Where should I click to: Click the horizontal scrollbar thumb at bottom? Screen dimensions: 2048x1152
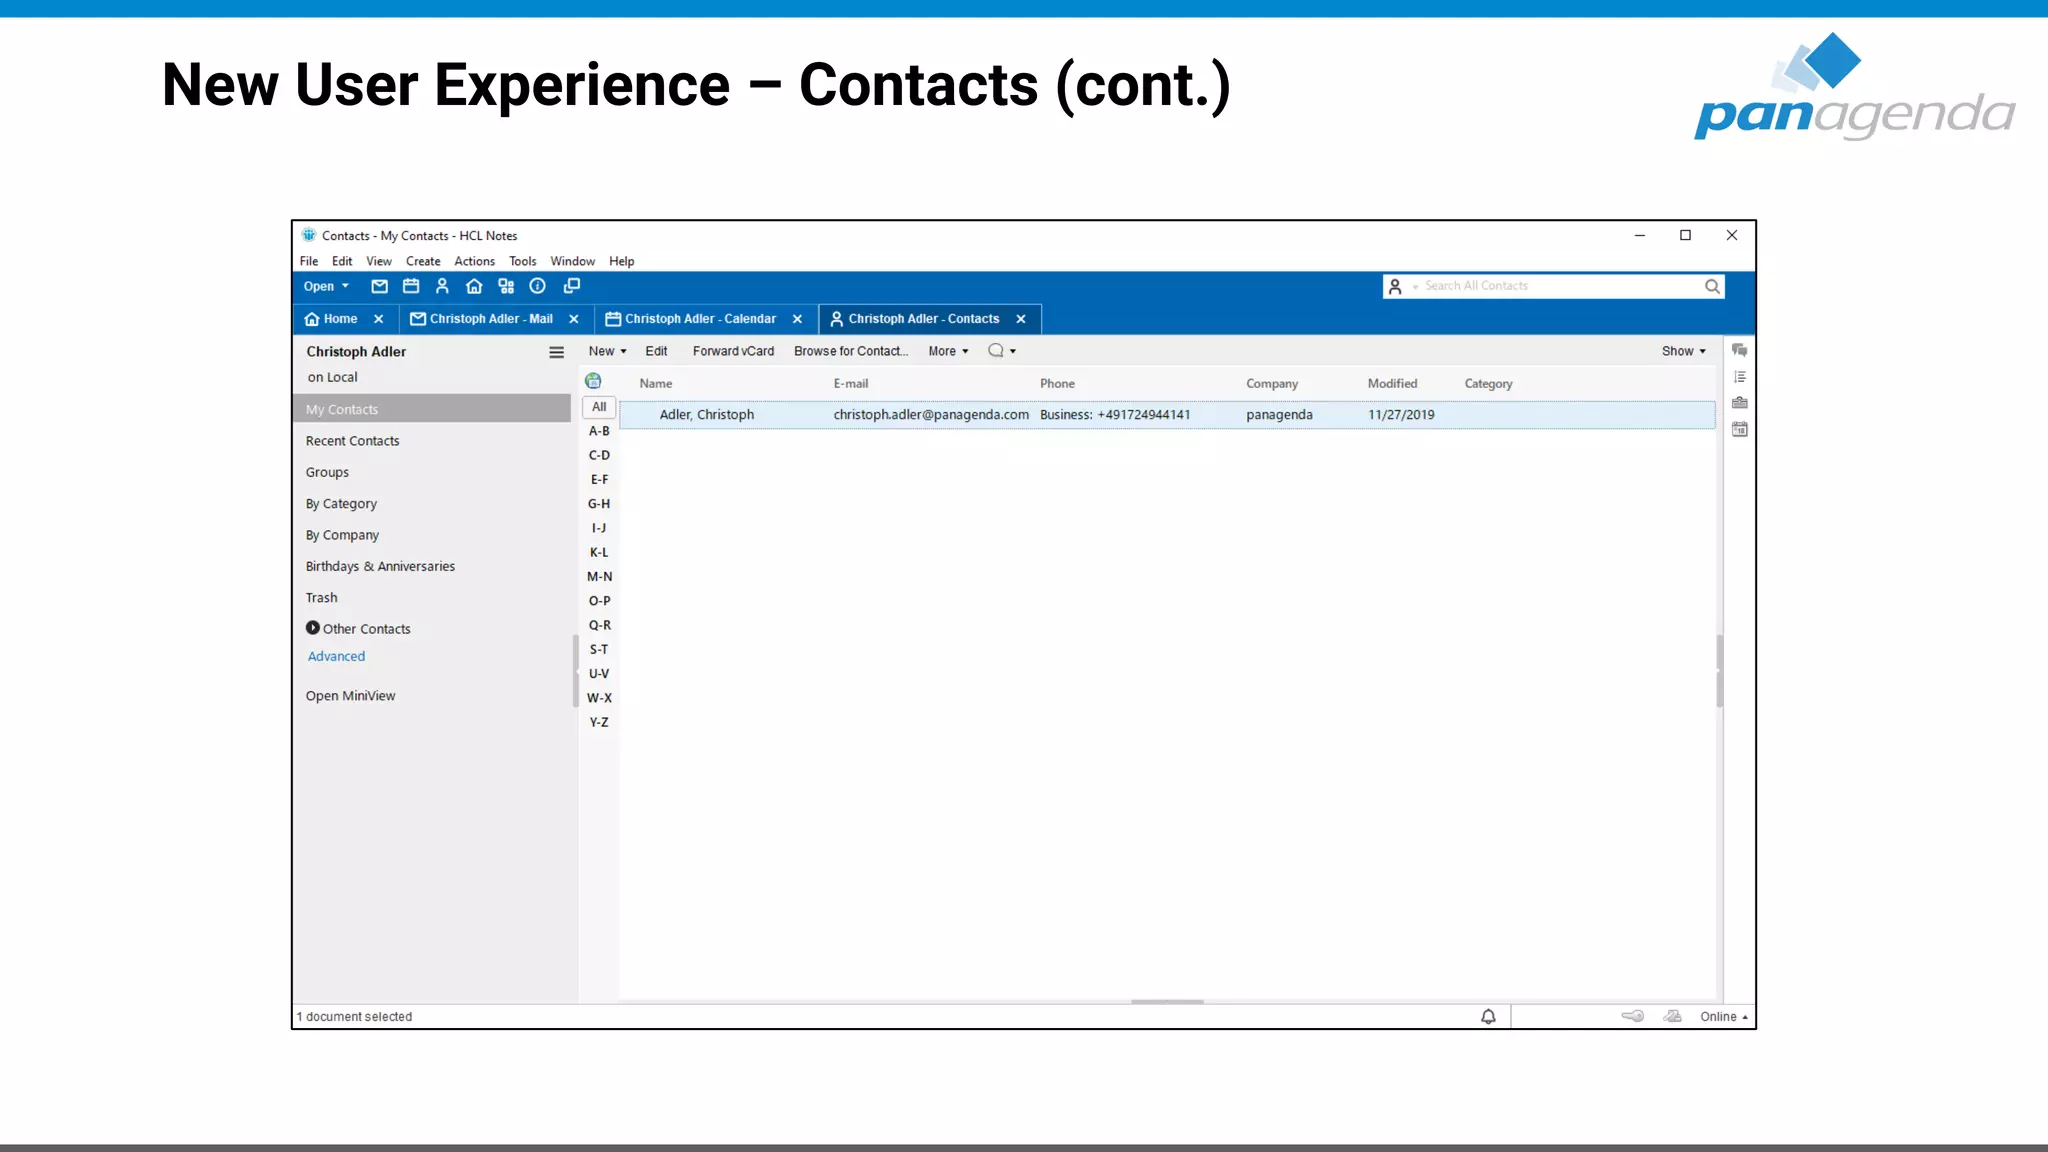pyautogui.click(x=1167, y=1001)
